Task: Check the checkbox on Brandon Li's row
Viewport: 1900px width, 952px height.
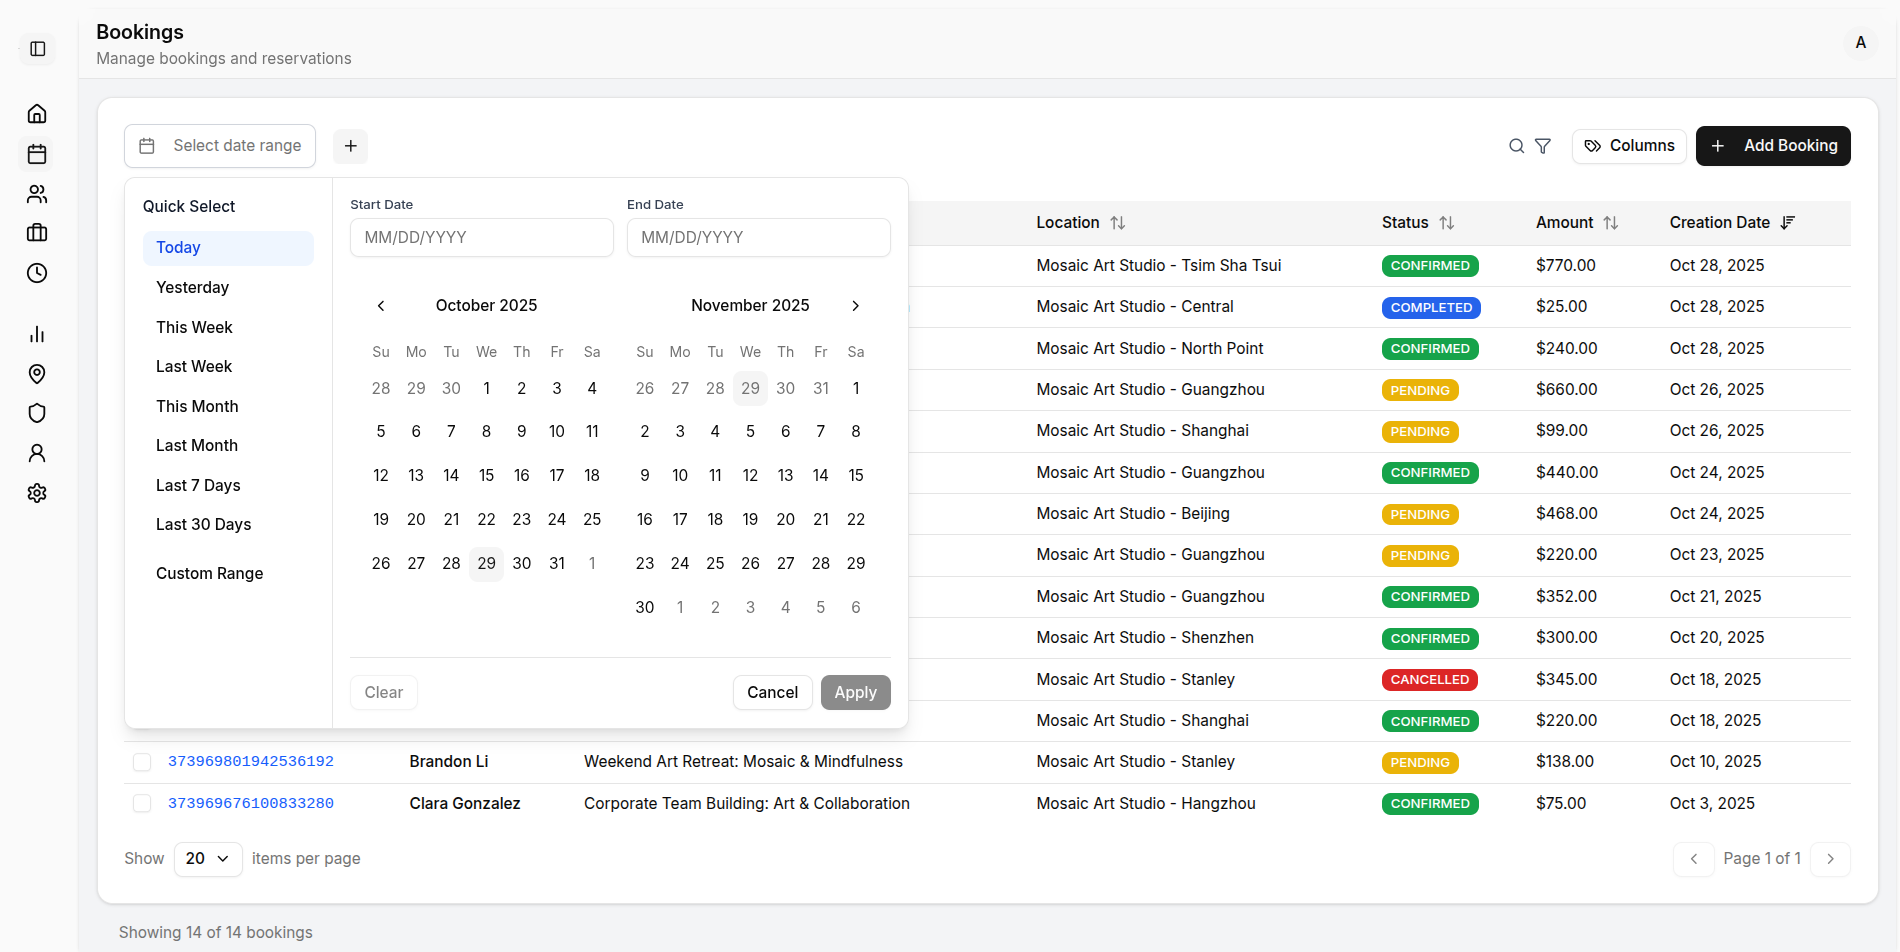Action: pos(142,761)
